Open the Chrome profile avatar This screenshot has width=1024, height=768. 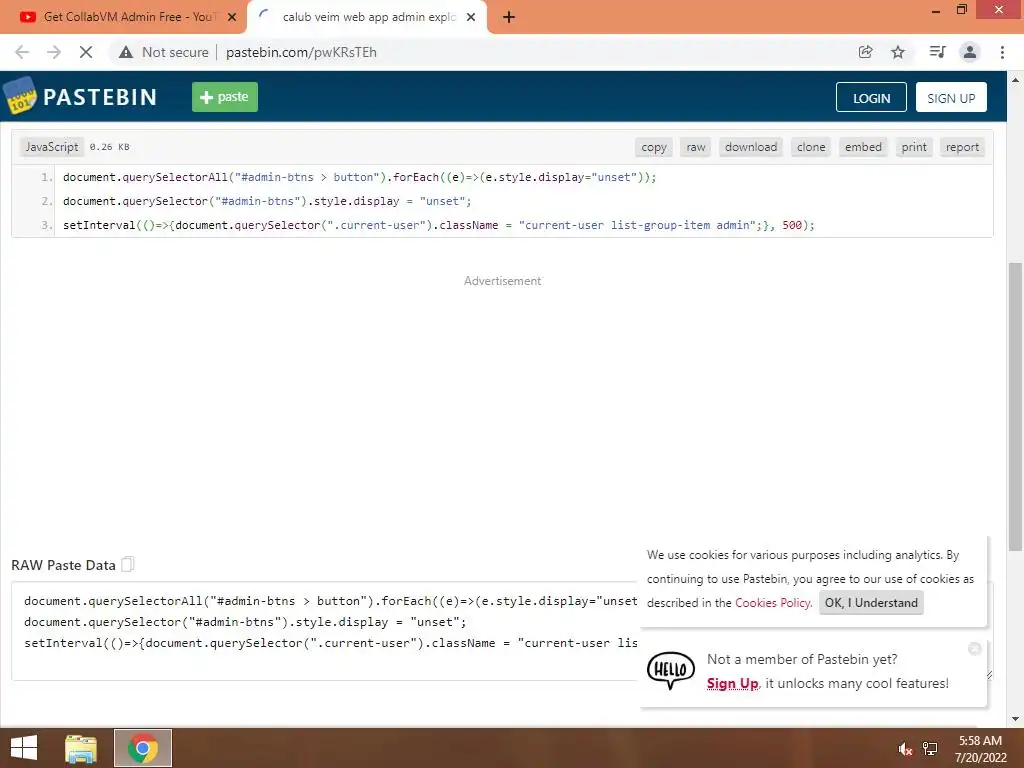coord(970,52)
